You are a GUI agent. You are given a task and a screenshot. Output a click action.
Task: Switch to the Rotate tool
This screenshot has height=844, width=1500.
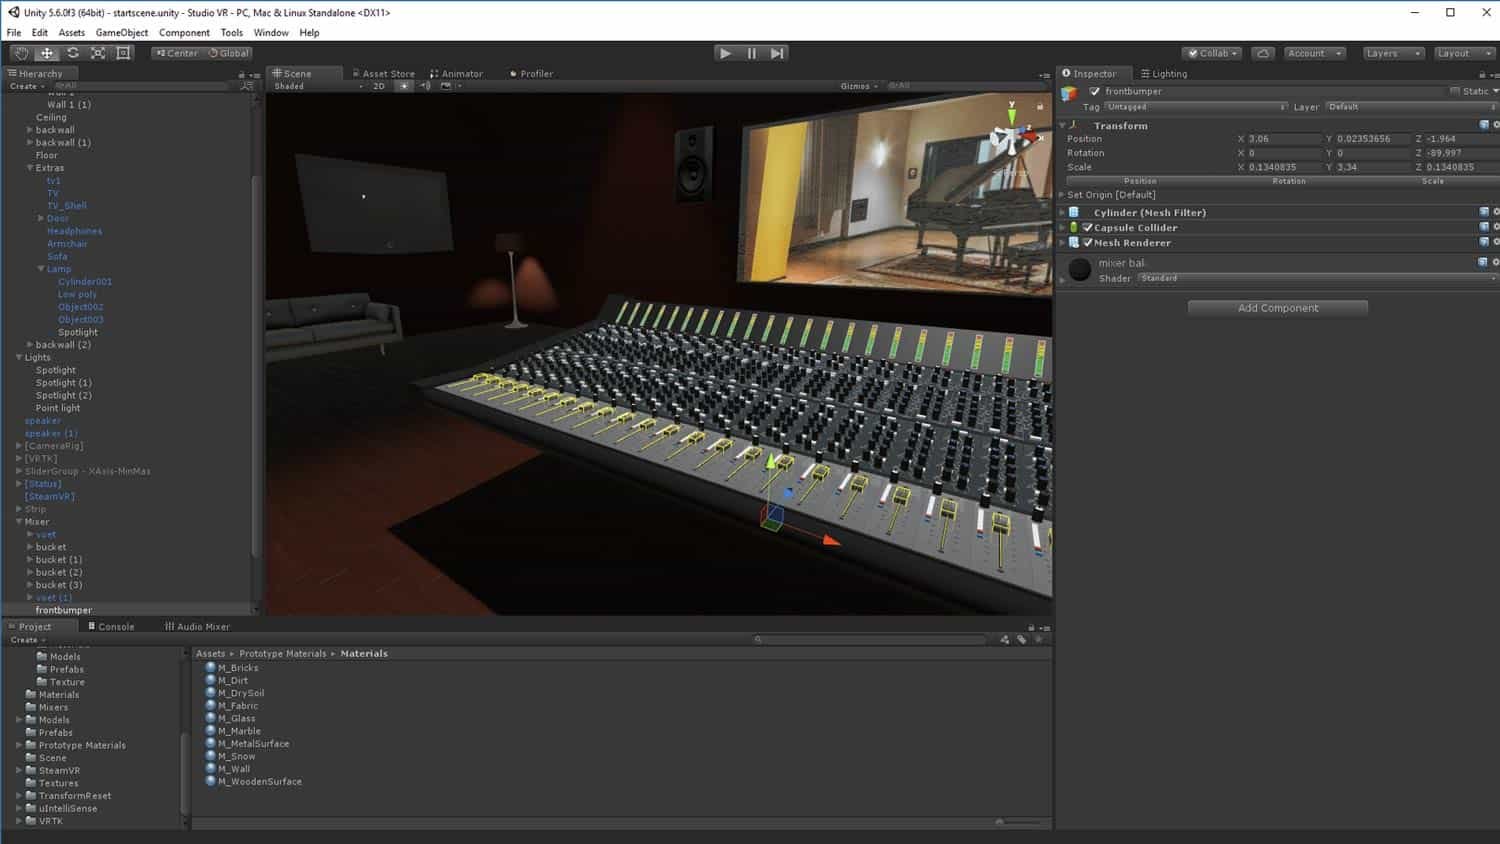coord(73,53)
